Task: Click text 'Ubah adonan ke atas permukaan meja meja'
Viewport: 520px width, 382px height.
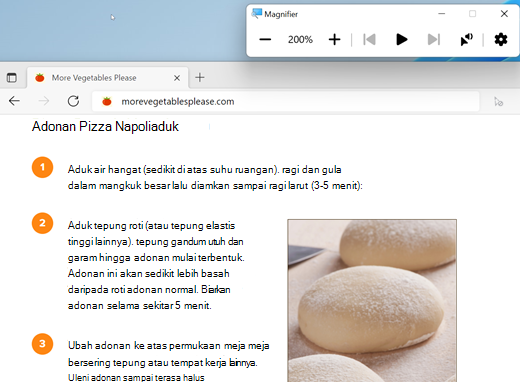Action: (169, 346)
